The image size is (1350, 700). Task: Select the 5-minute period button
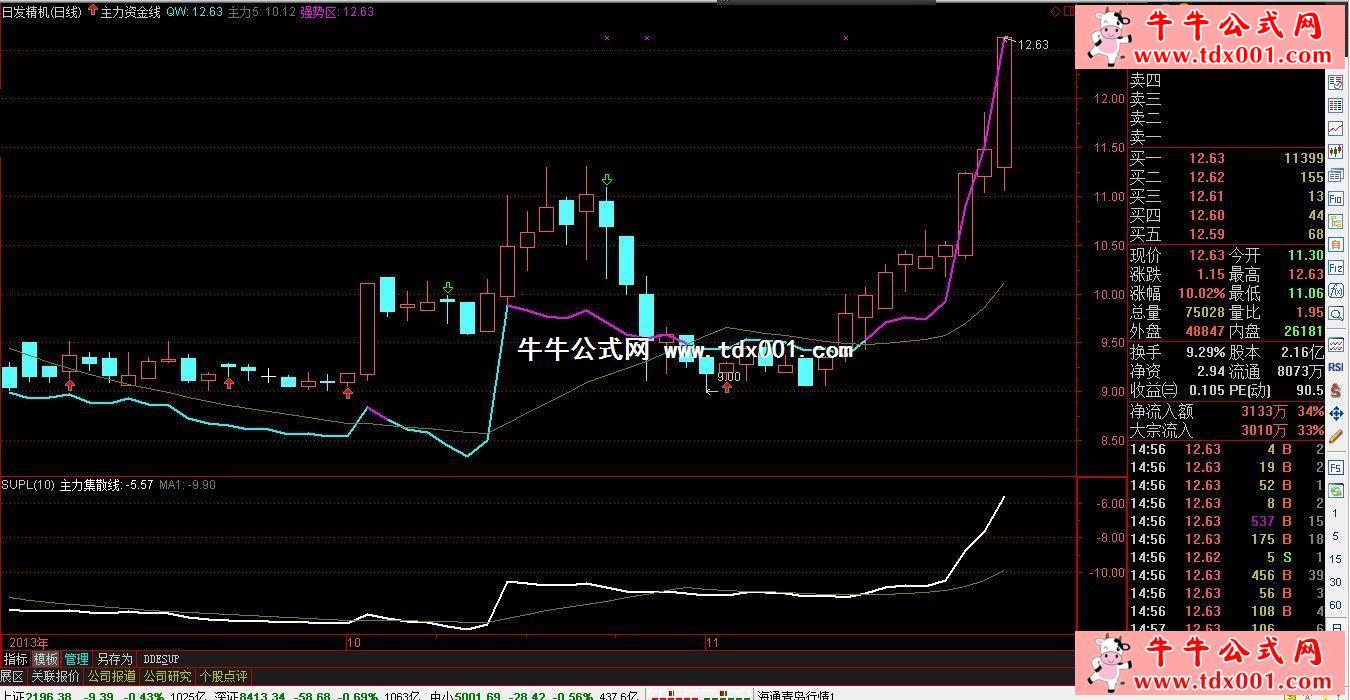(1336, 536)
